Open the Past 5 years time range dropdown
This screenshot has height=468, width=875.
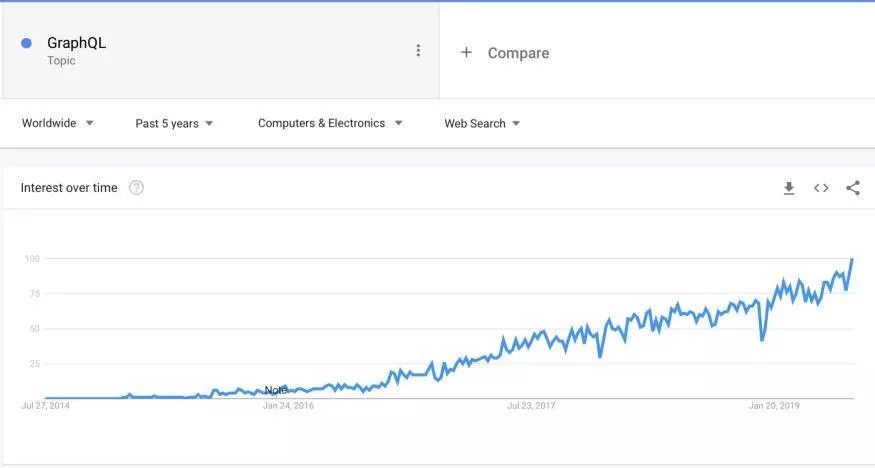point(174,123)
